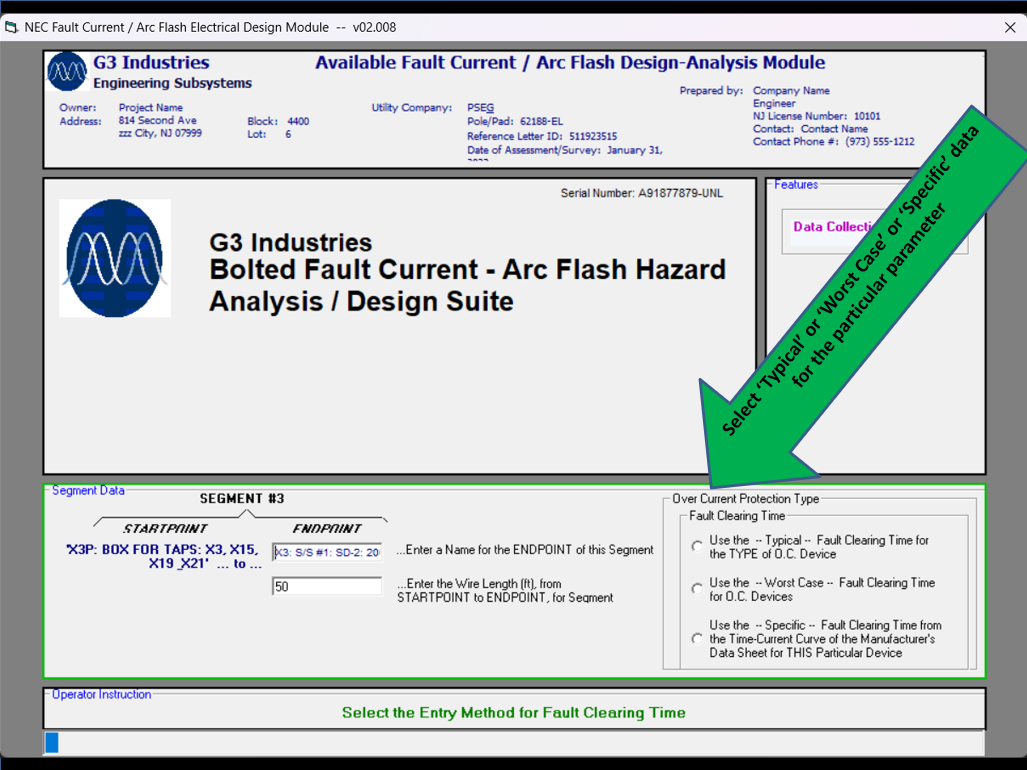
Task: Click the title bar application icon
Action: click(x=11, y=28)
